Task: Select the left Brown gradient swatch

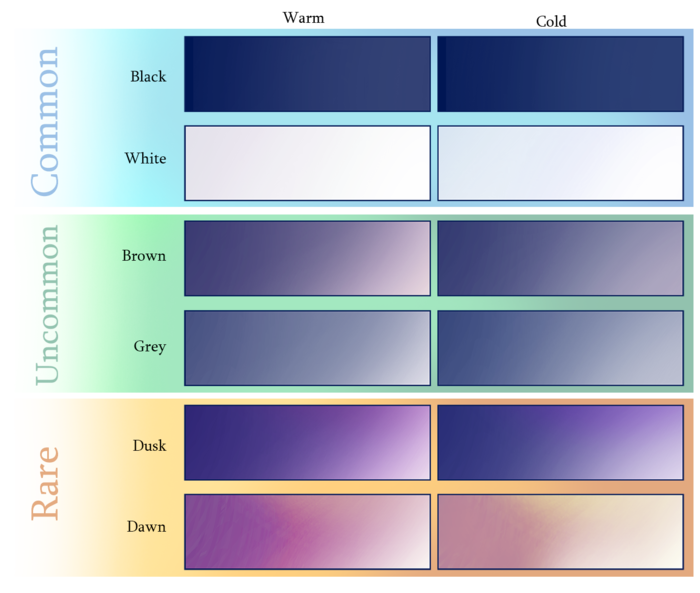Action: 307,258
